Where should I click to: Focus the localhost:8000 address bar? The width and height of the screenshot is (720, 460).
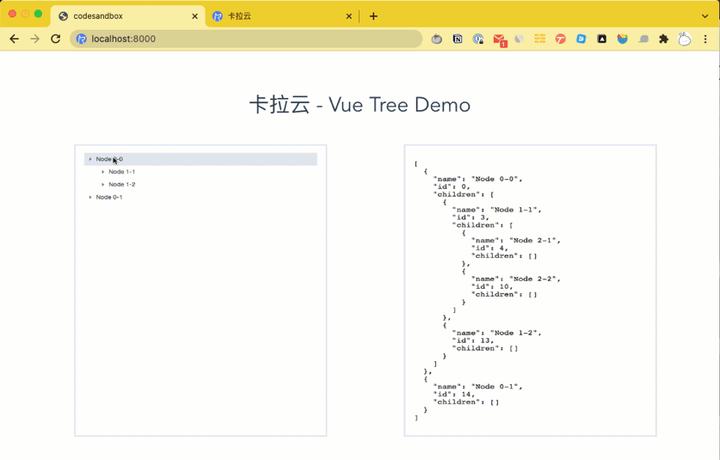click(x=246, y=39)
